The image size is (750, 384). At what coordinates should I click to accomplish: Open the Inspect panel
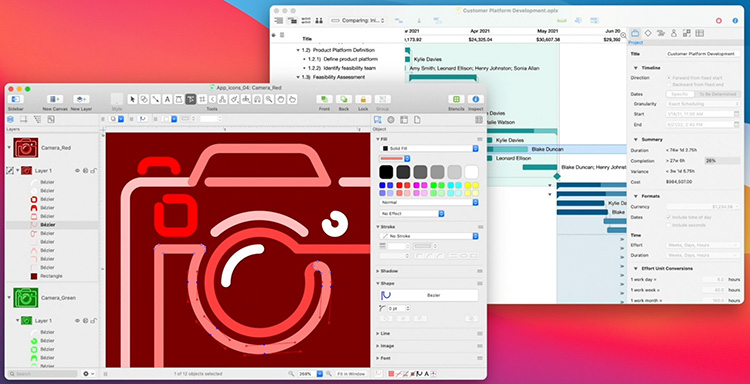coord(475,99)
